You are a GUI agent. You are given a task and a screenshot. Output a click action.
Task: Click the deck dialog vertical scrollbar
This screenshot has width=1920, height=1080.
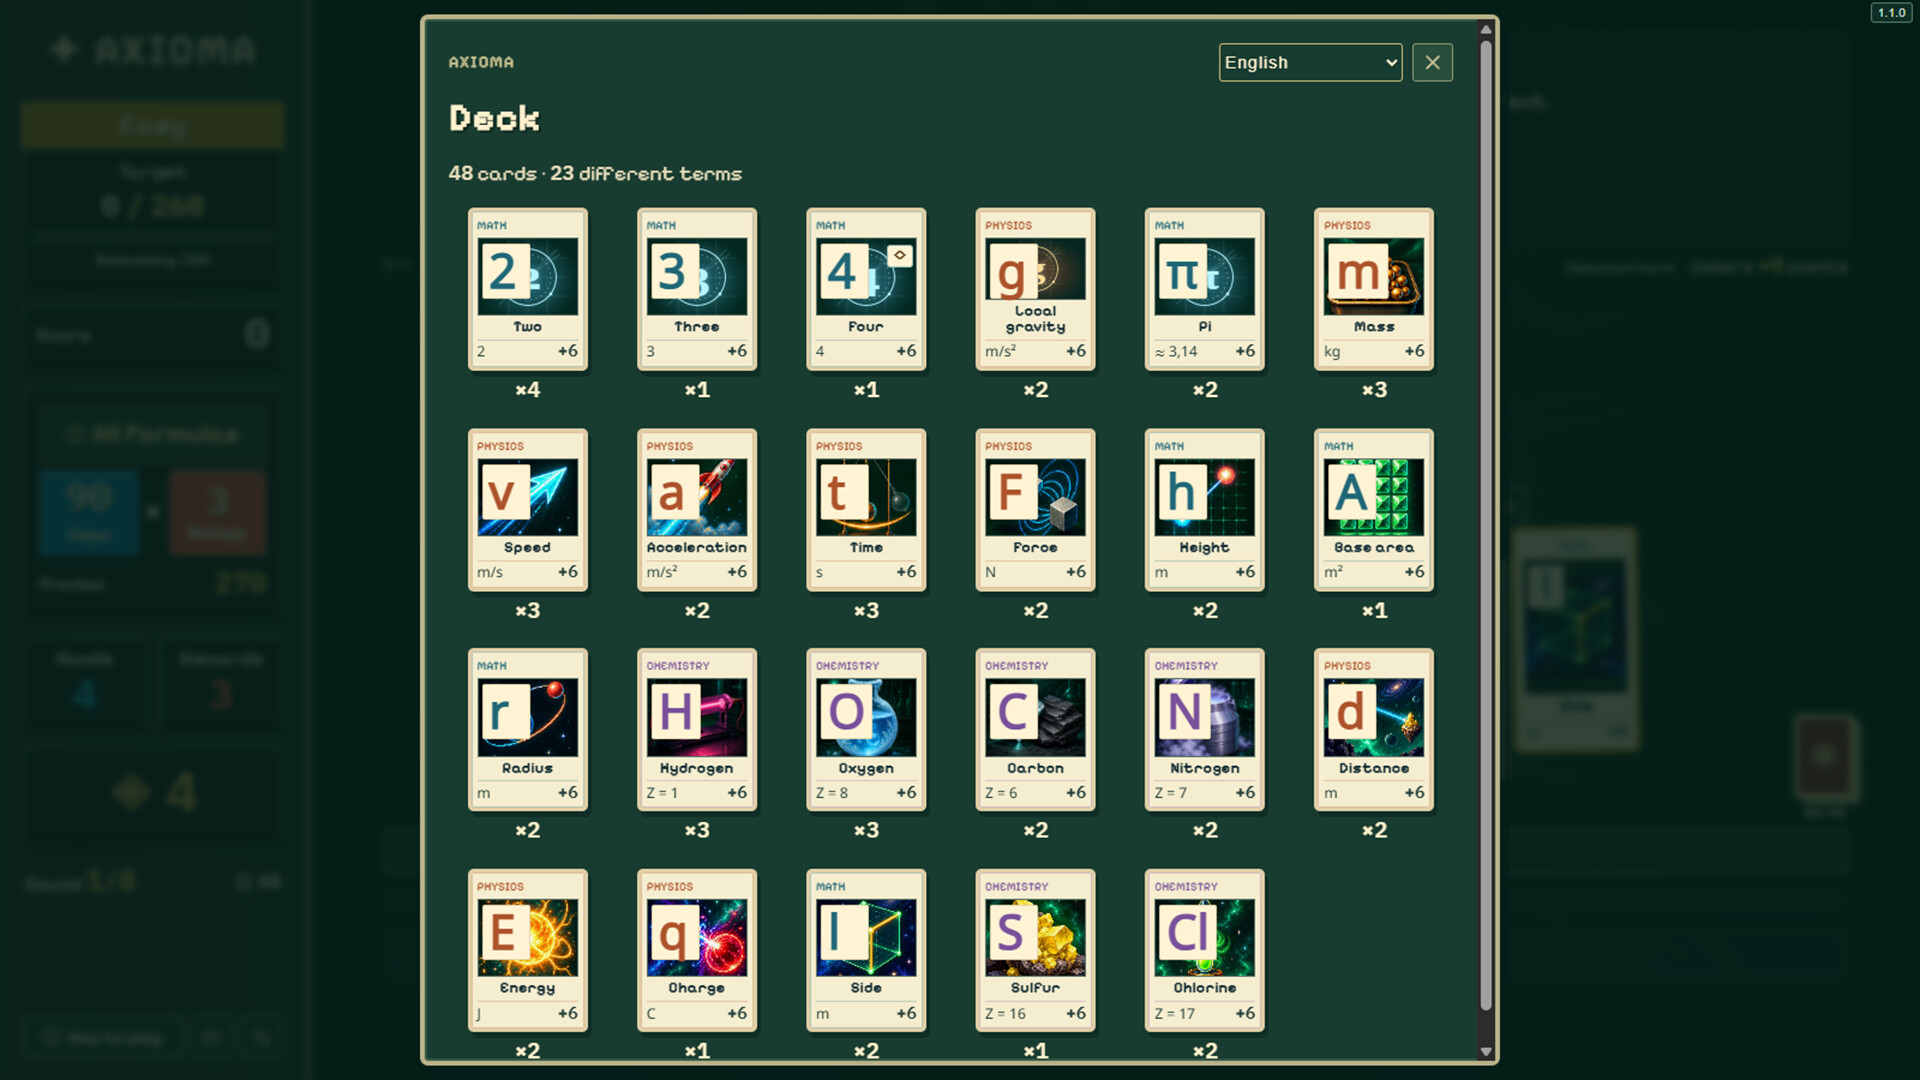[x=1486, y=525]
